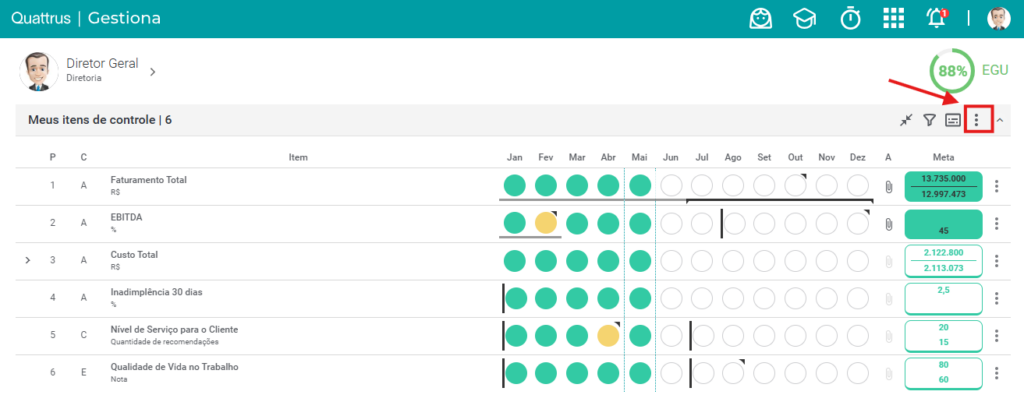Screen dimensions: 1024x416
Task: Open the EBITDA row three-dot menu
Action: (997, 224)
